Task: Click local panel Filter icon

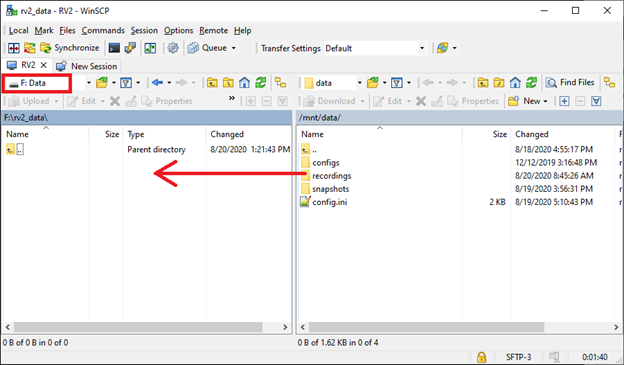Action: pyautogui.click(x=126, y=83)
